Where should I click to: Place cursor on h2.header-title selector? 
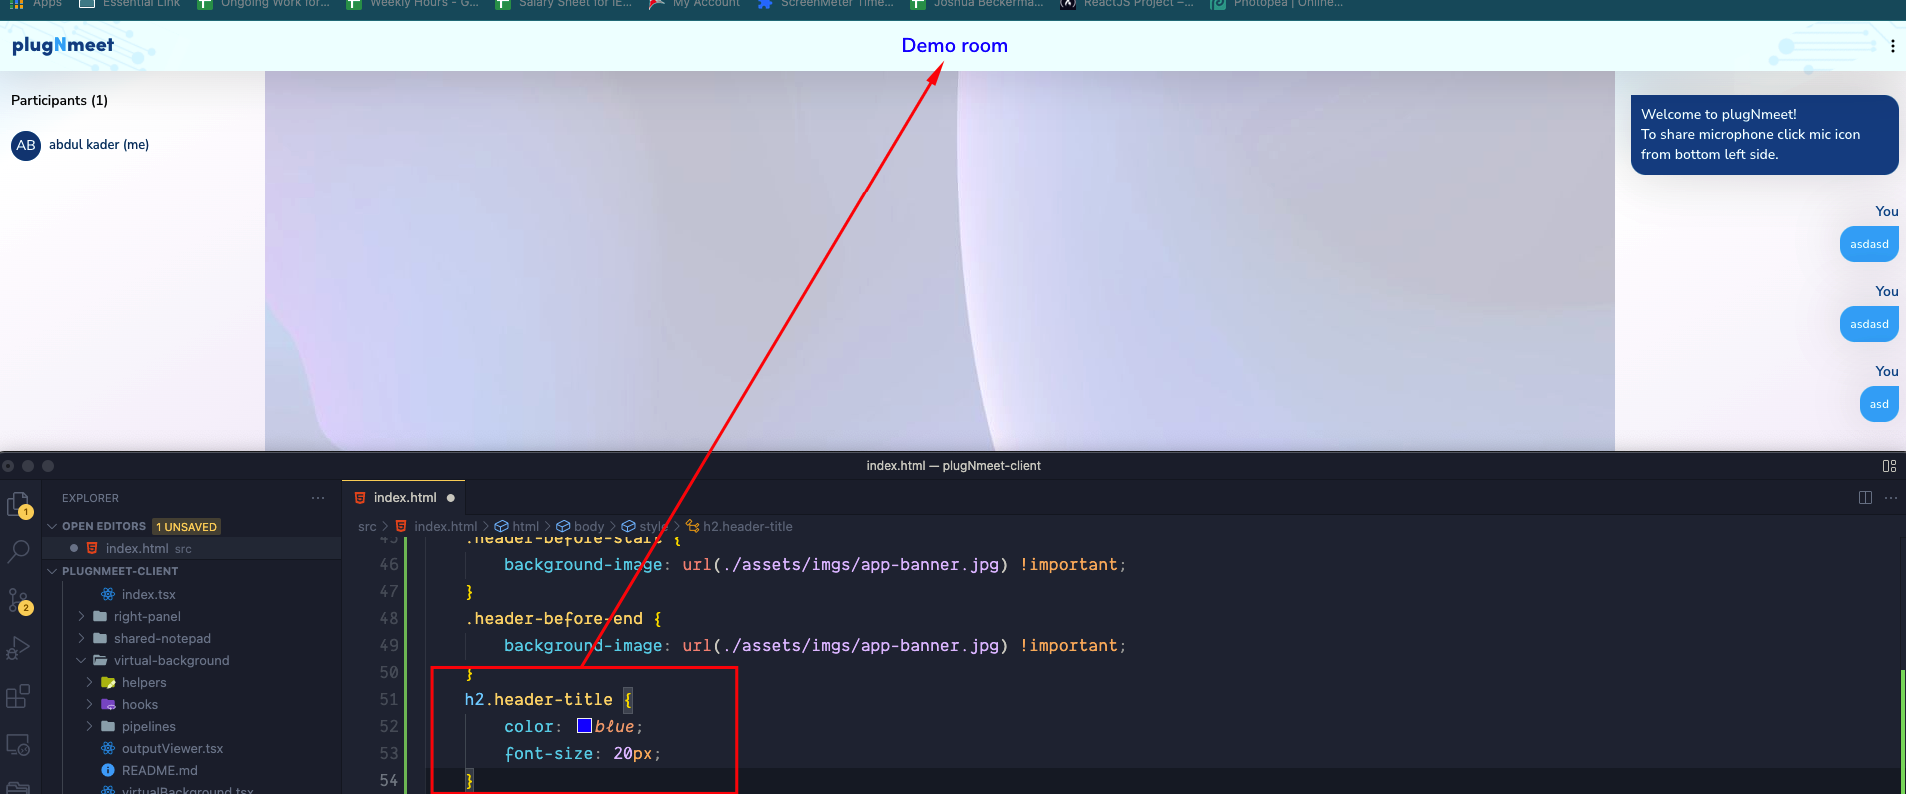[x=538, y=699]
